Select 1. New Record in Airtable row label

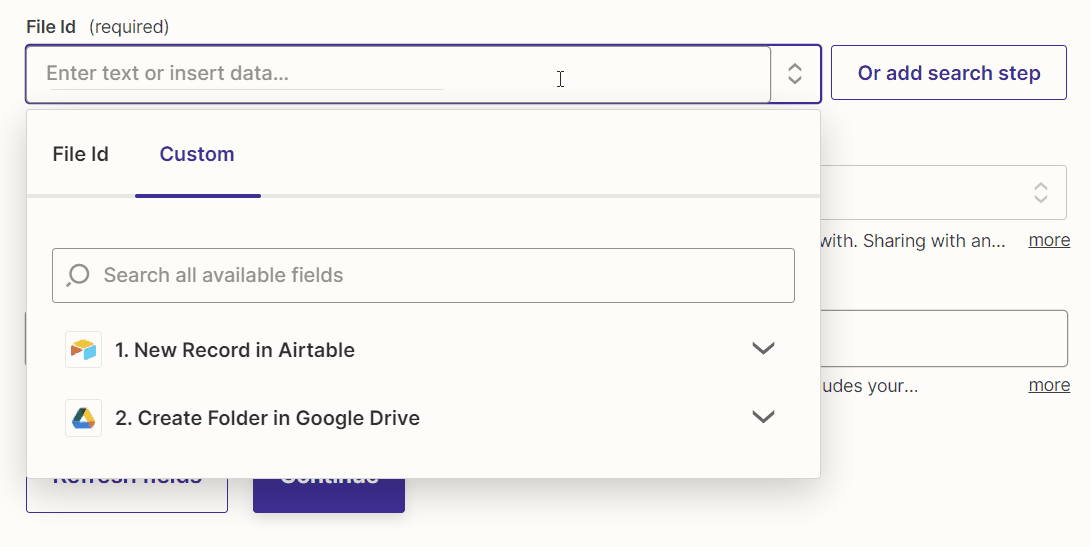click(x=234, y=350)
